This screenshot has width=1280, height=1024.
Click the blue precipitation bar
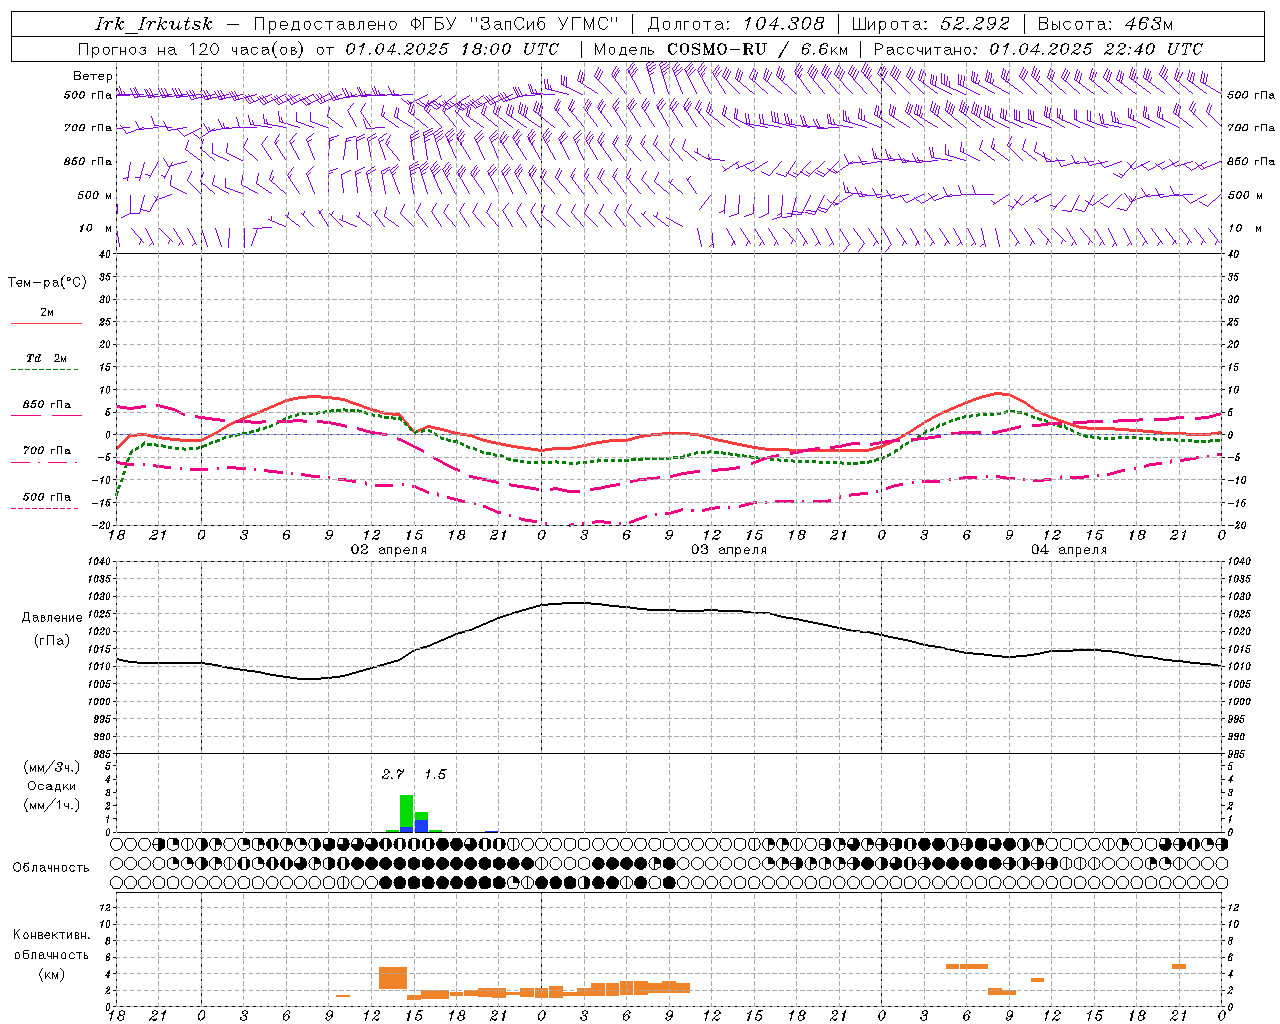tap(421, 826)
